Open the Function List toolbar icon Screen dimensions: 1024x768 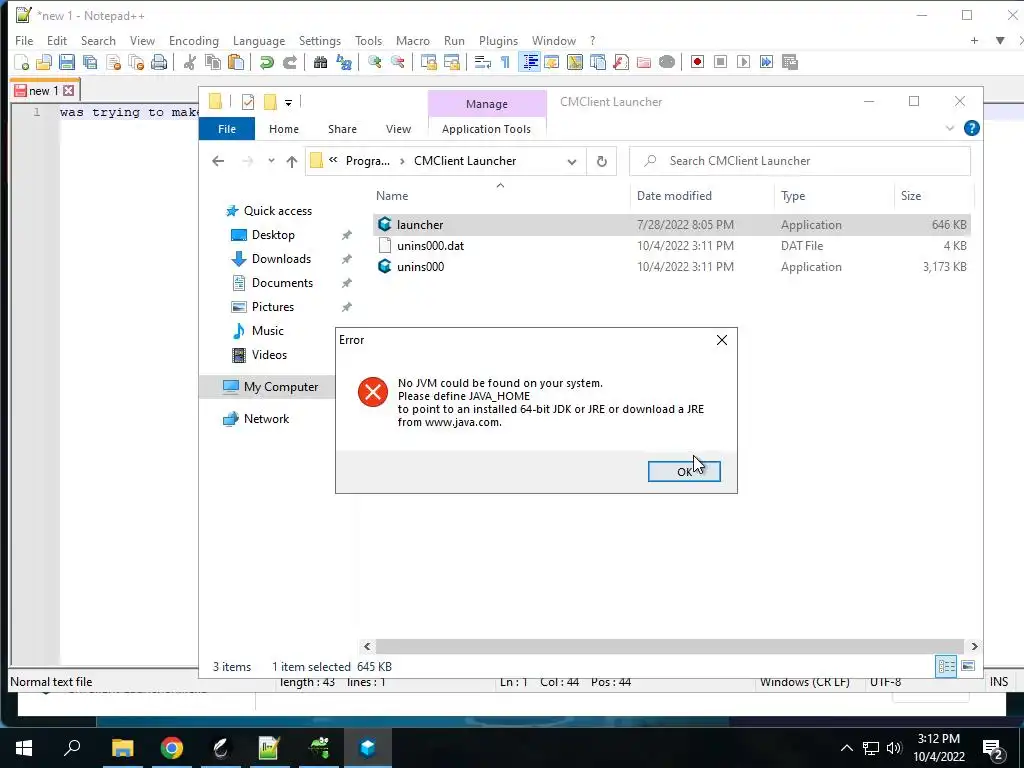coord(621,62)
